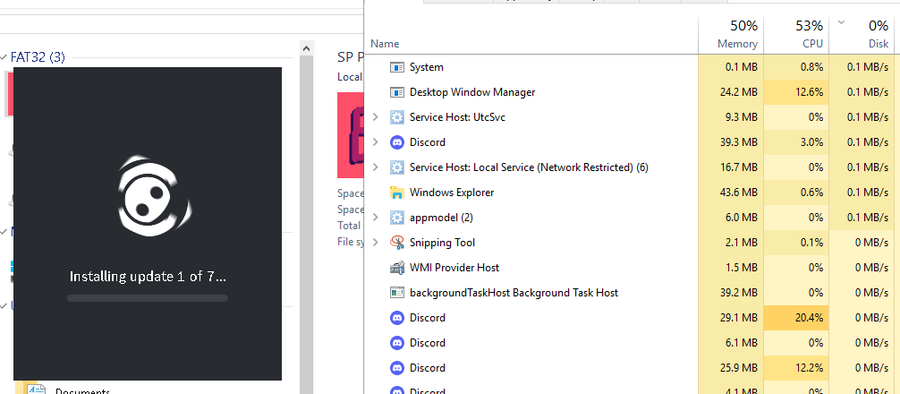900x394 pixels.
Task: Click the 0.6% CPU cell
Action: tap(796, 192)
